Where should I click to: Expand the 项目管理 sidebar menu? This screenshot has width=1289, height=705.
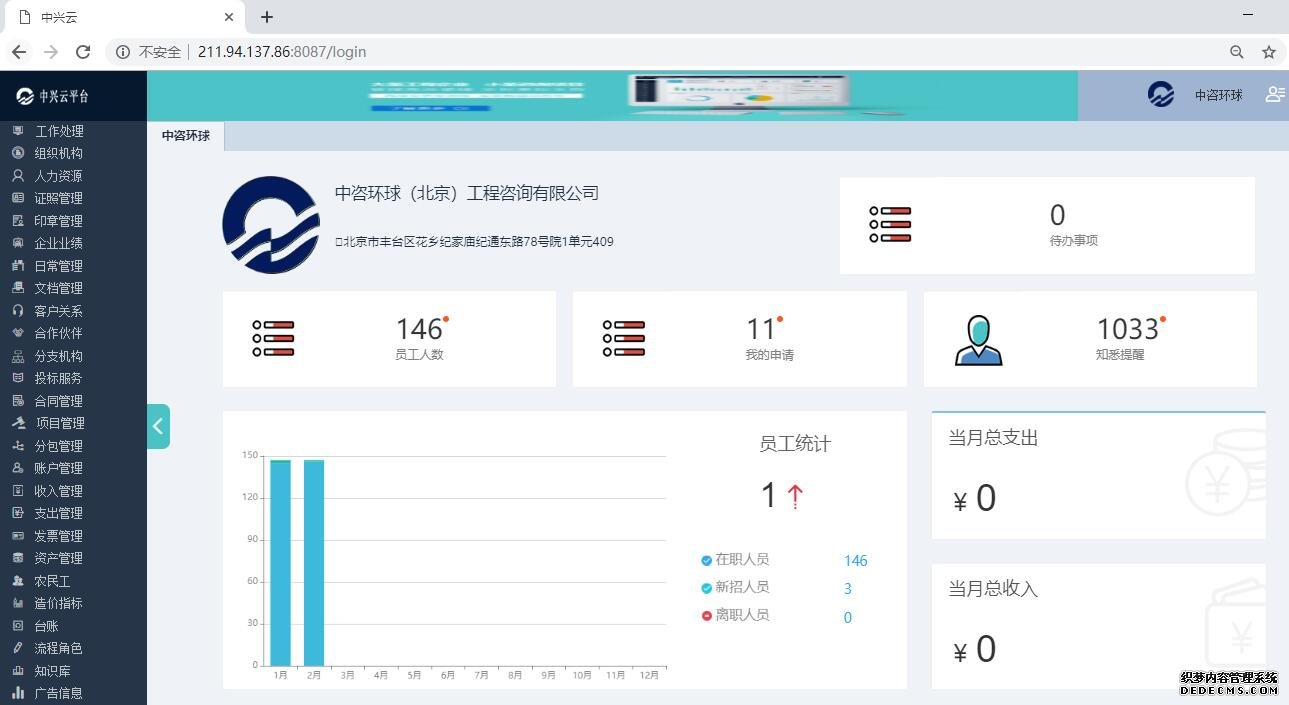pyautogui.click(x=59, y=423)
